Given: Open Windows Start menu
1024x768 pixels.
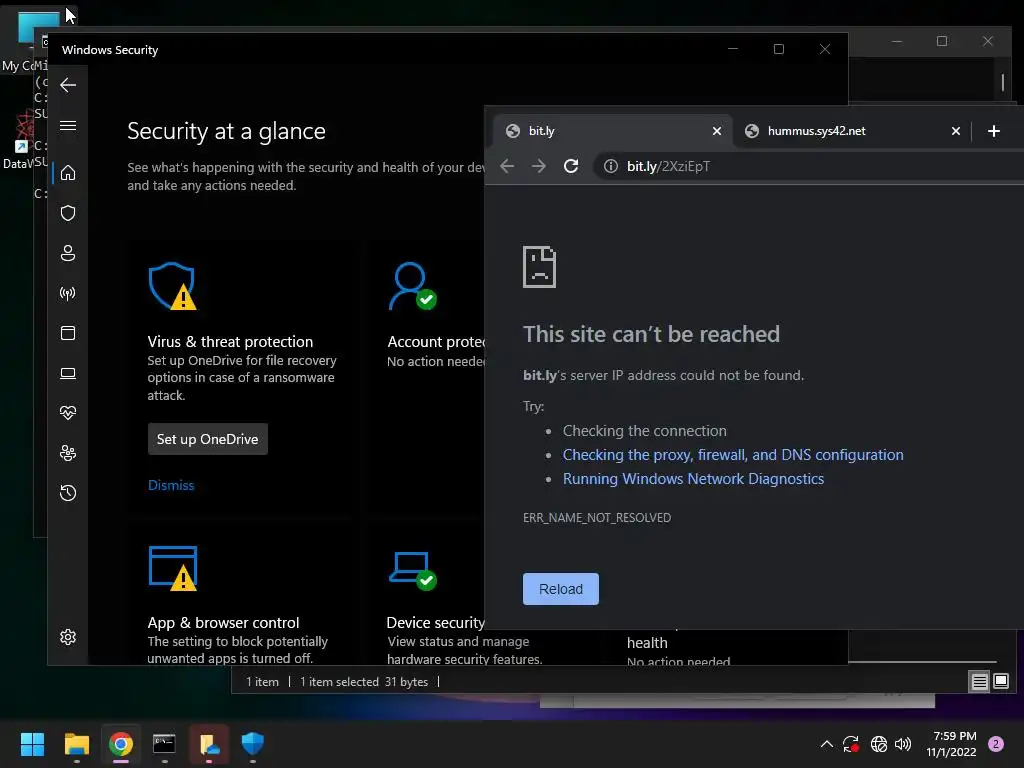Looking at the screenshot, I should (32, 744).
